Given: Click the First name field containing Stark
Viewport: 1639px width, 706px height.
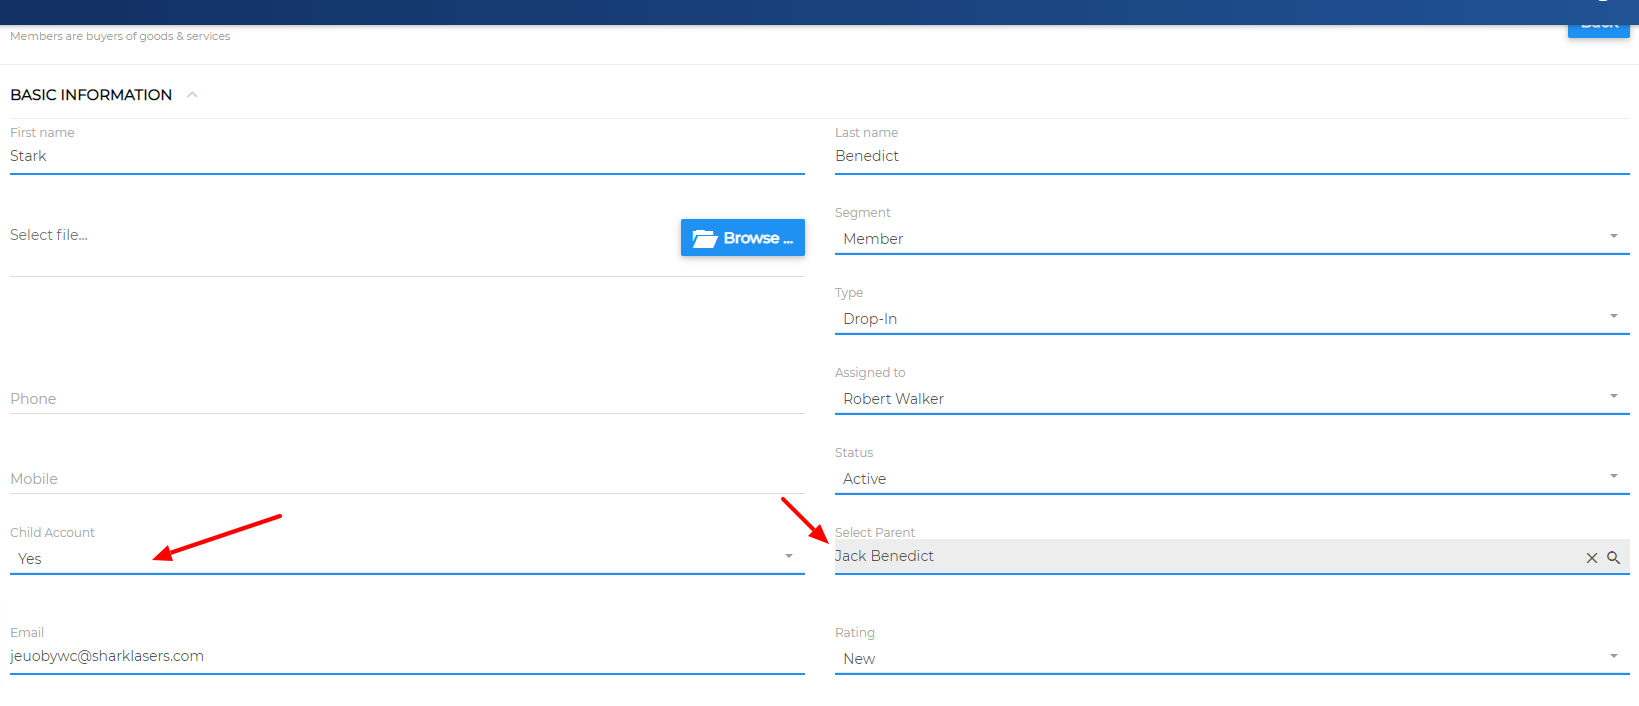Looking at the screenshot, I should coord(407,156).
